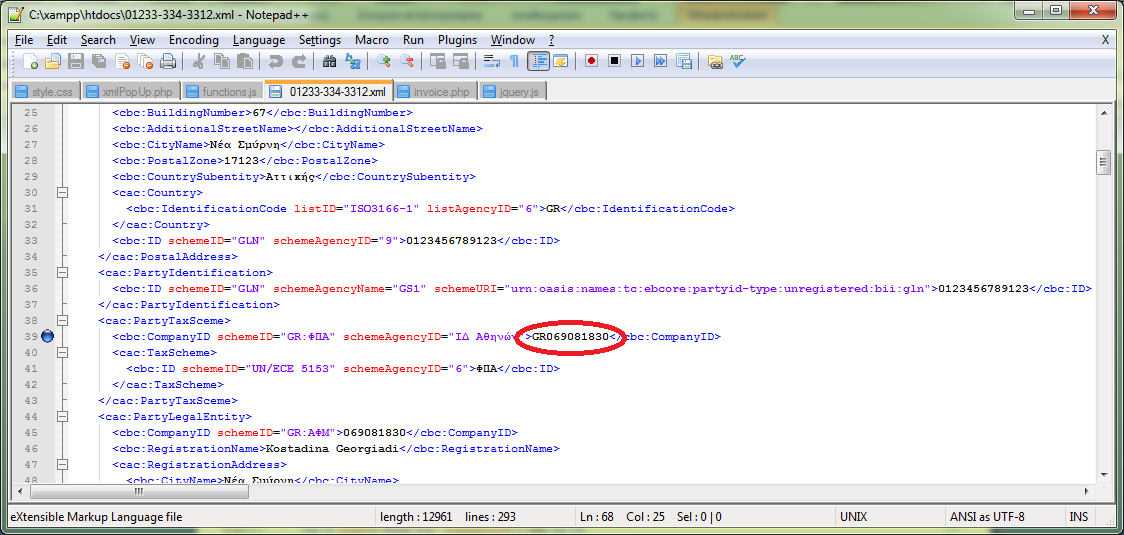This screenshot has width=1124, height=535.
Task: Open the Settings menu
Action: [320, 40]
